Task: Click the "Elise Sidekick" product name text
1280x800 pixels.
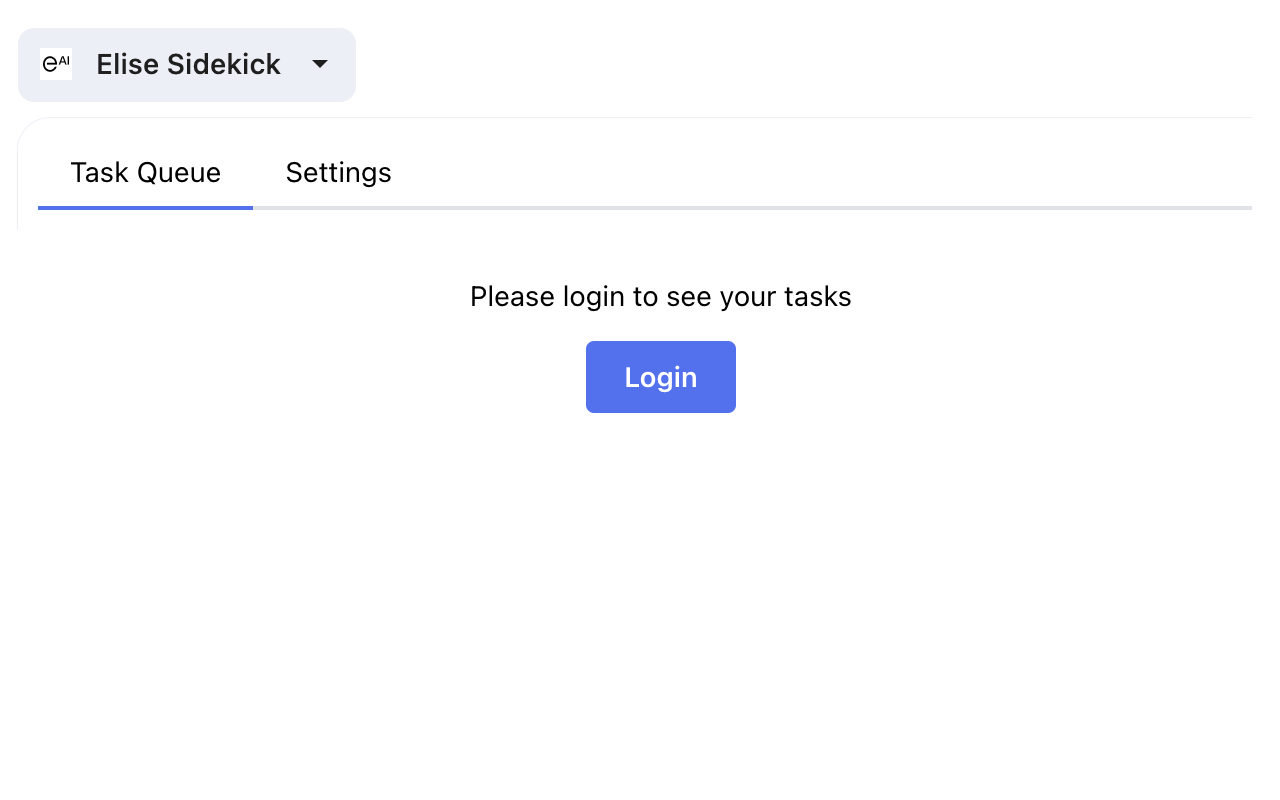Action: coord(188,65)
